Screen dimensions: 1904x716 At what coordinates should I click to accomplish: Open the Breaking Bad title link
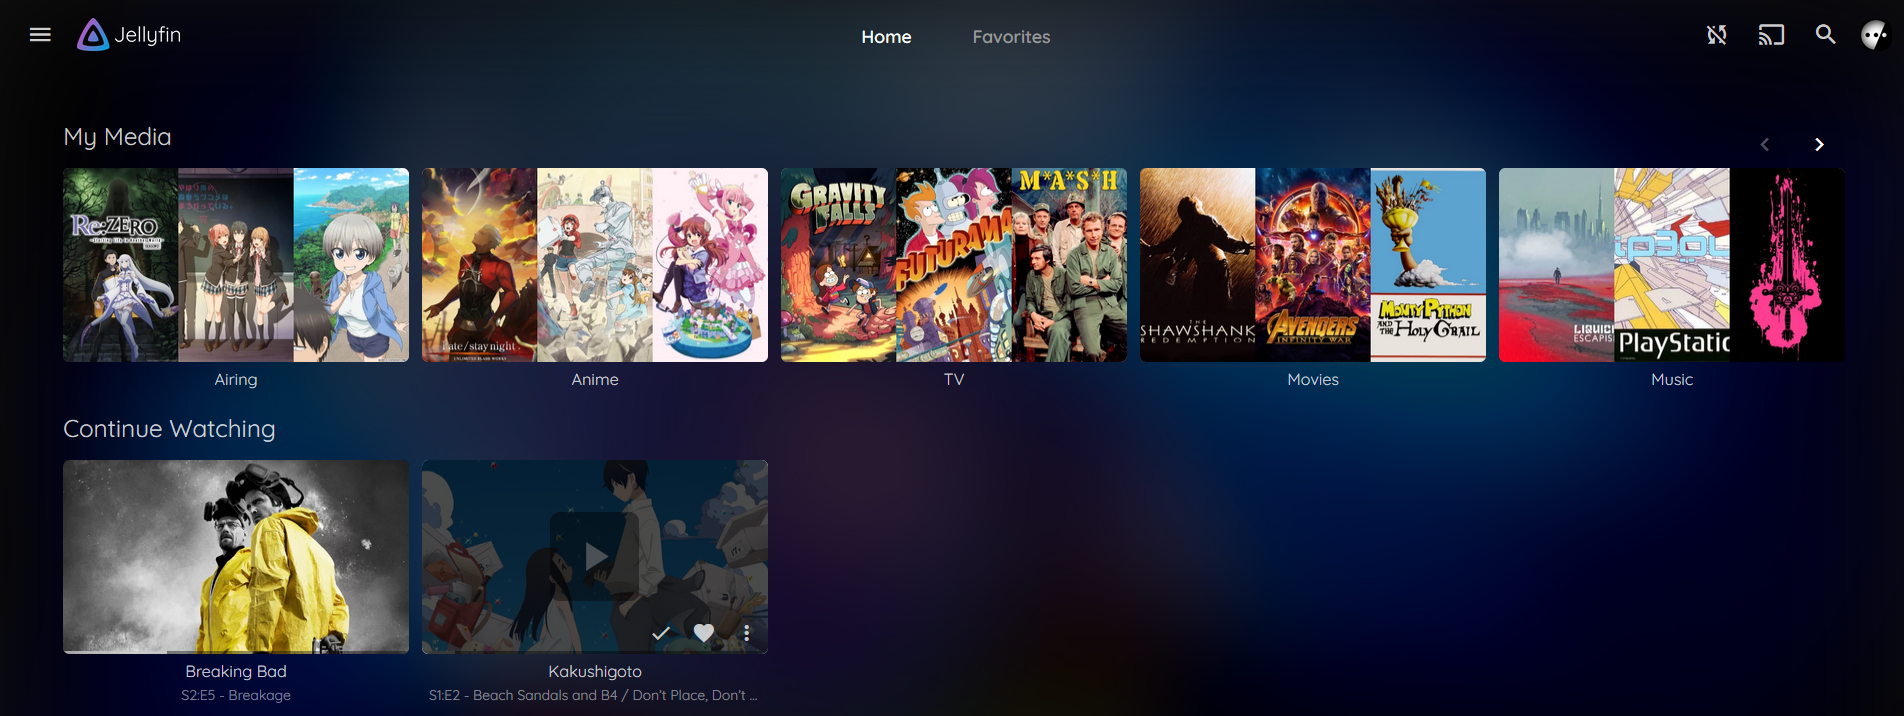236,671
